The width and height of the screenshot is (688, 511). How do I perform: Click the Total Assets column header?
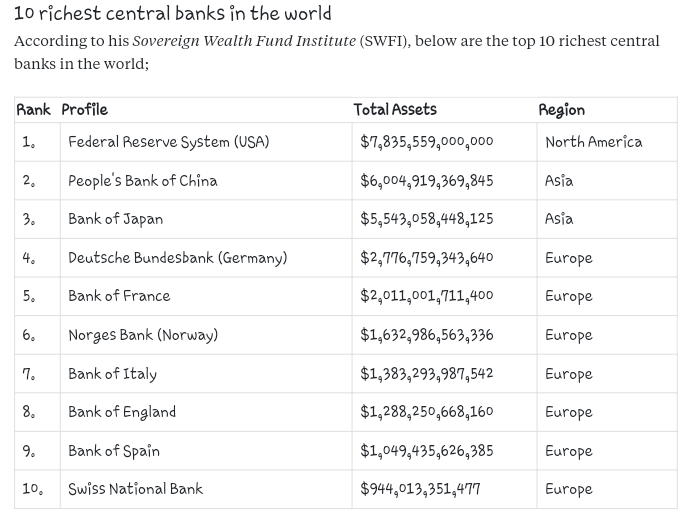coord(395,110)
